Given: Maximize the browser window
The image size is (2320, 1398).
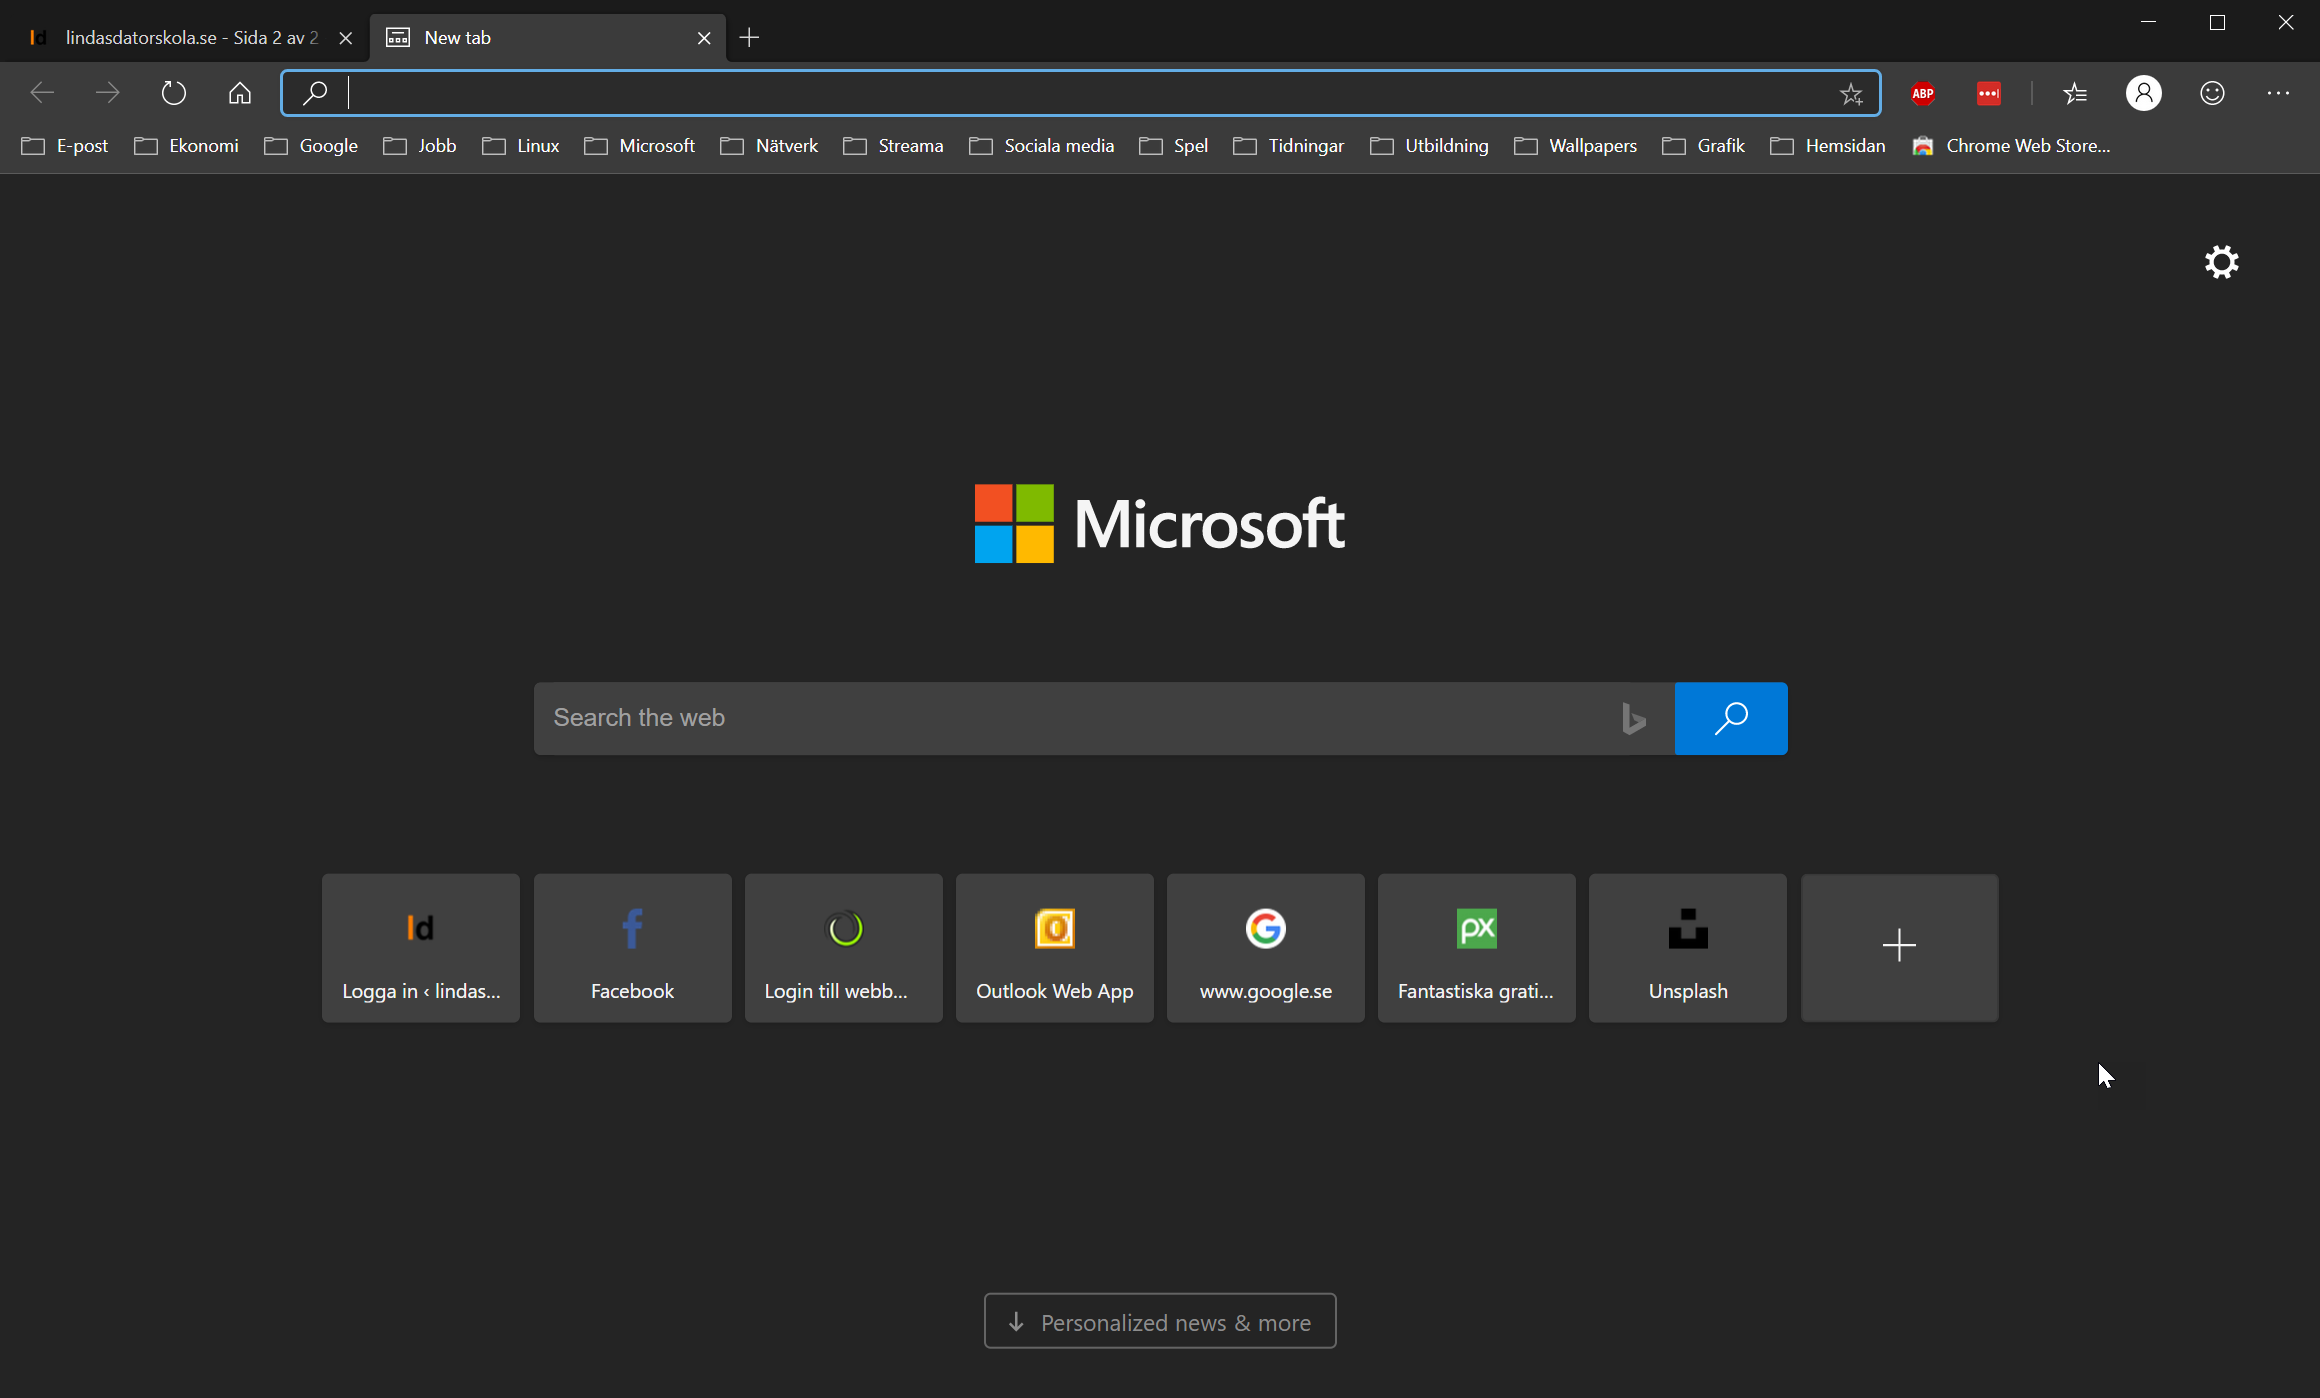Looking at the screenshot, I should click(x=2217, y=22).
